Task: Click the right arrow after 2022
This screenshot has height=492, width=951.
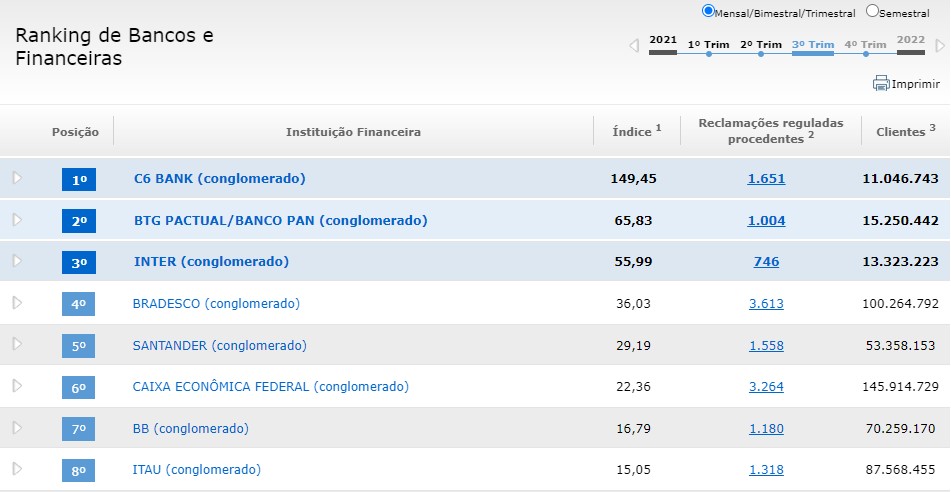Action: click(940, 46)
